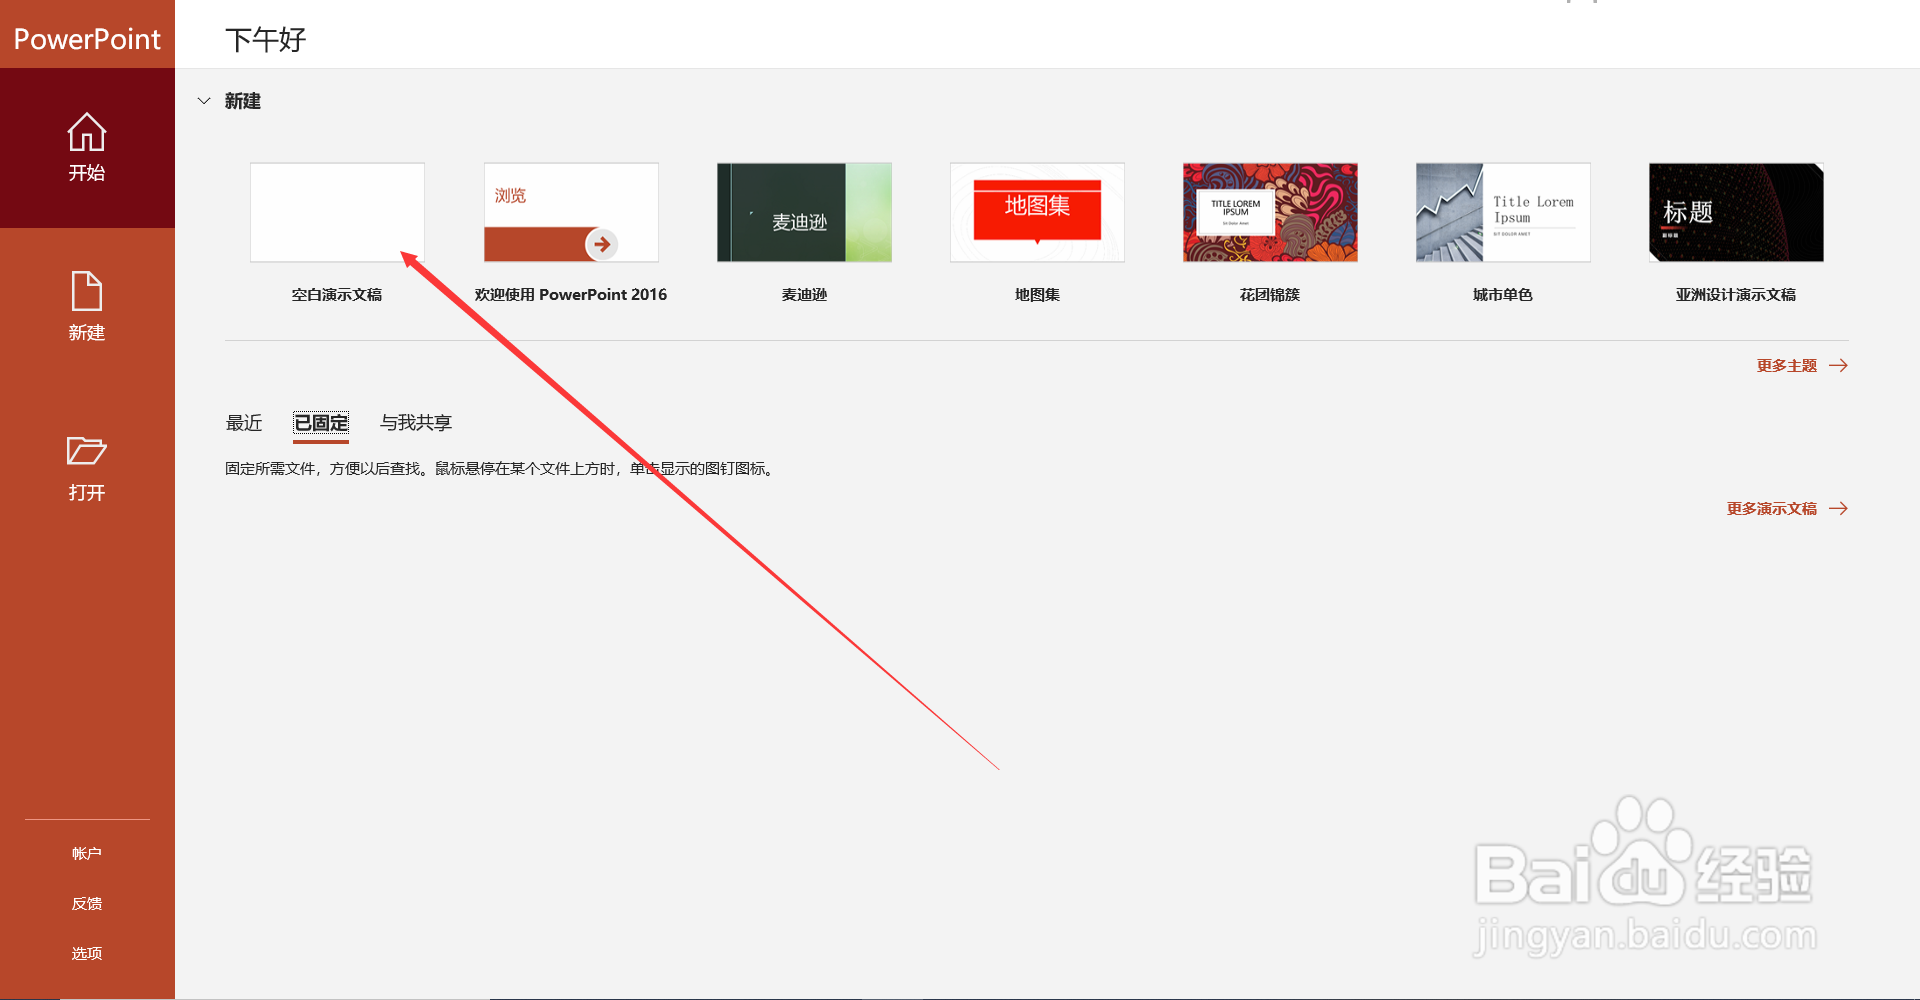The width and height of the screenshot is (1920, 1000).
Task: Open 帐户 in the sidebar
Action: coord(87,853)
